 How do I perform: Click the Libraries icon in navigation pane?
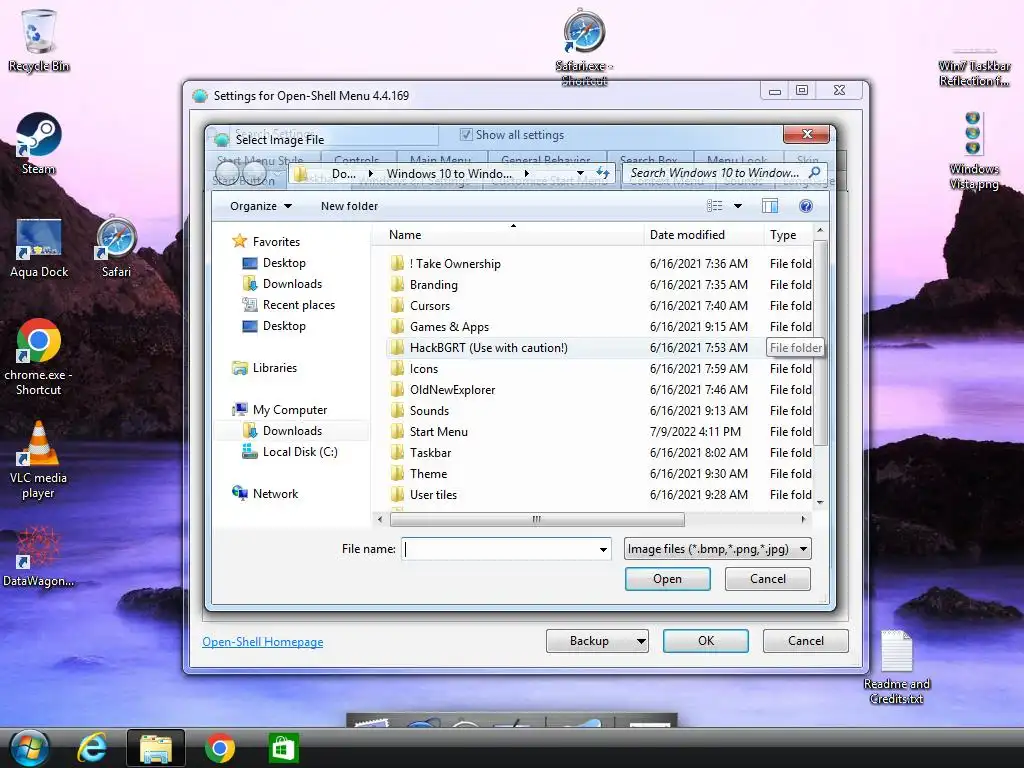pyautogui.click(x=240, y=368)
